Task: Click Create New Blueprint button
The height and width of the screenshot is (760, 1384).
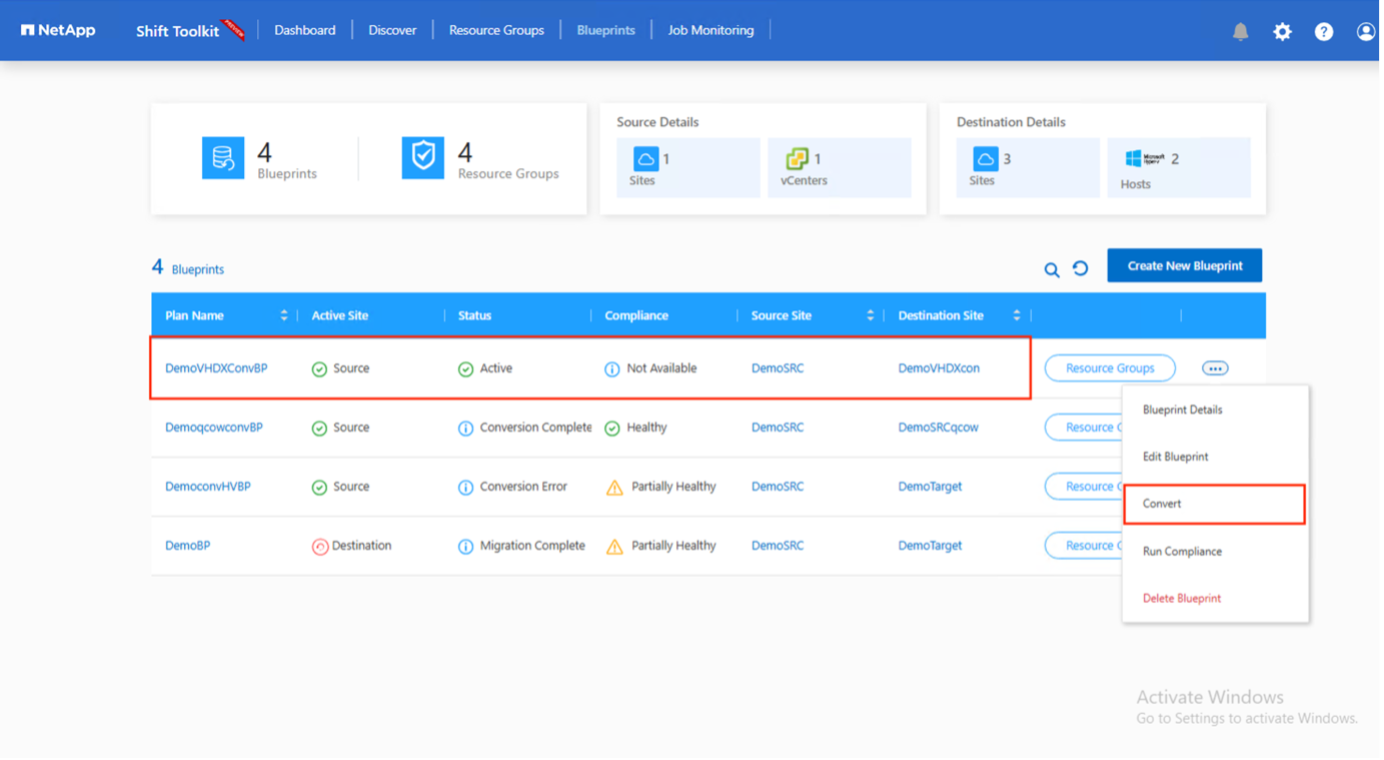Action: [x=1184, y=266]
